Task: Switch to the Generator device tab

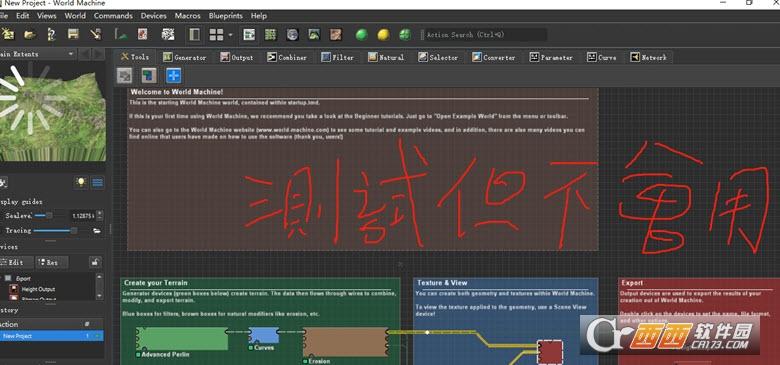Action: [x=184, y=57]
